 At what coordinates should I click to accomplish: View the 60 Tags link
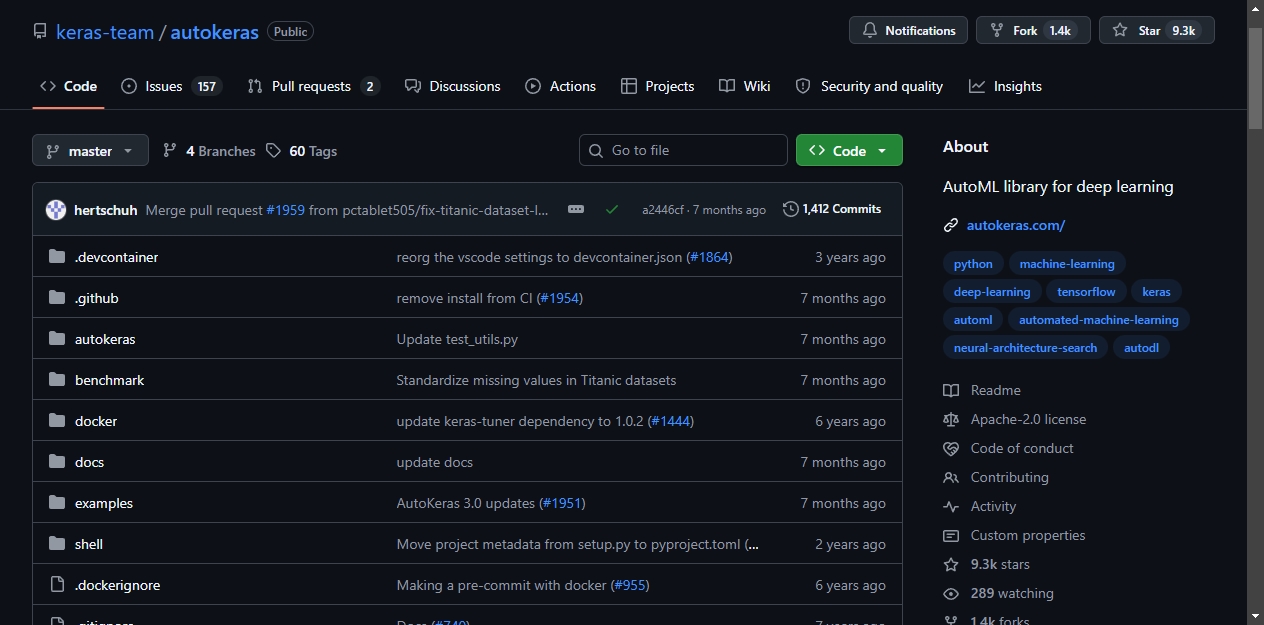coord(301,151)
